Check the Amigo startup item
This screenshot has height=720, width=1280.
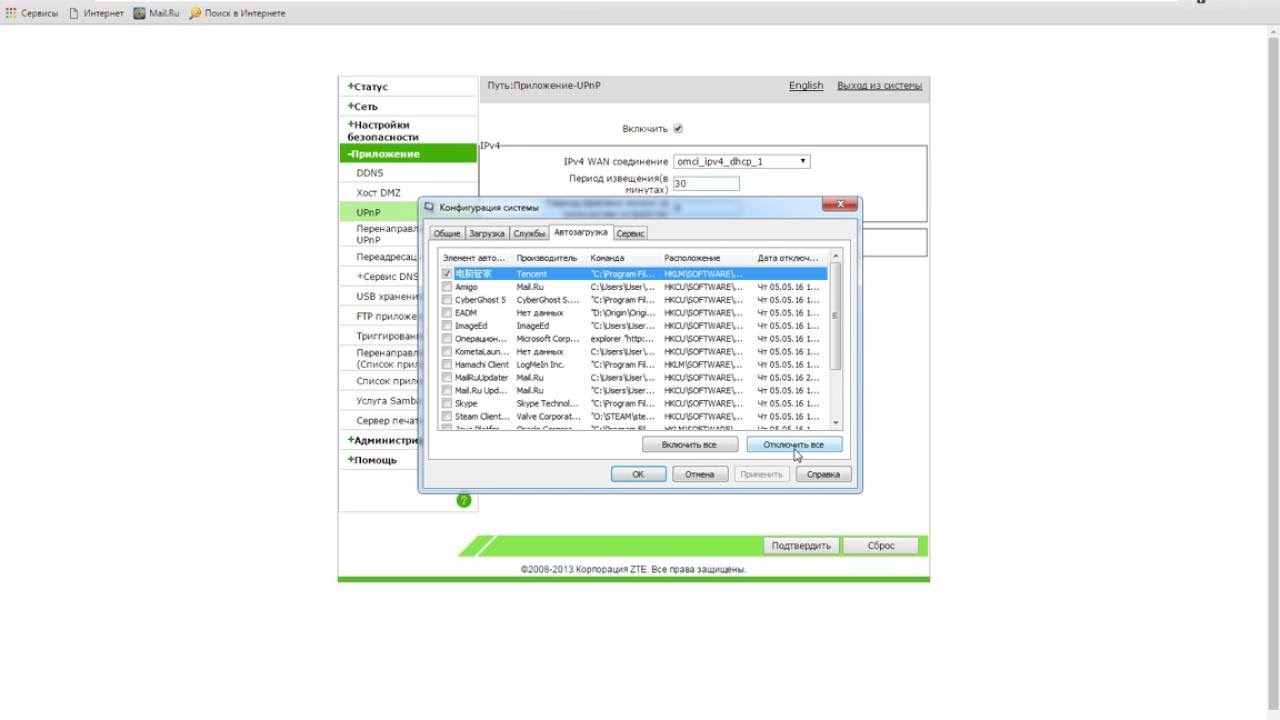(x=447, y=287)
